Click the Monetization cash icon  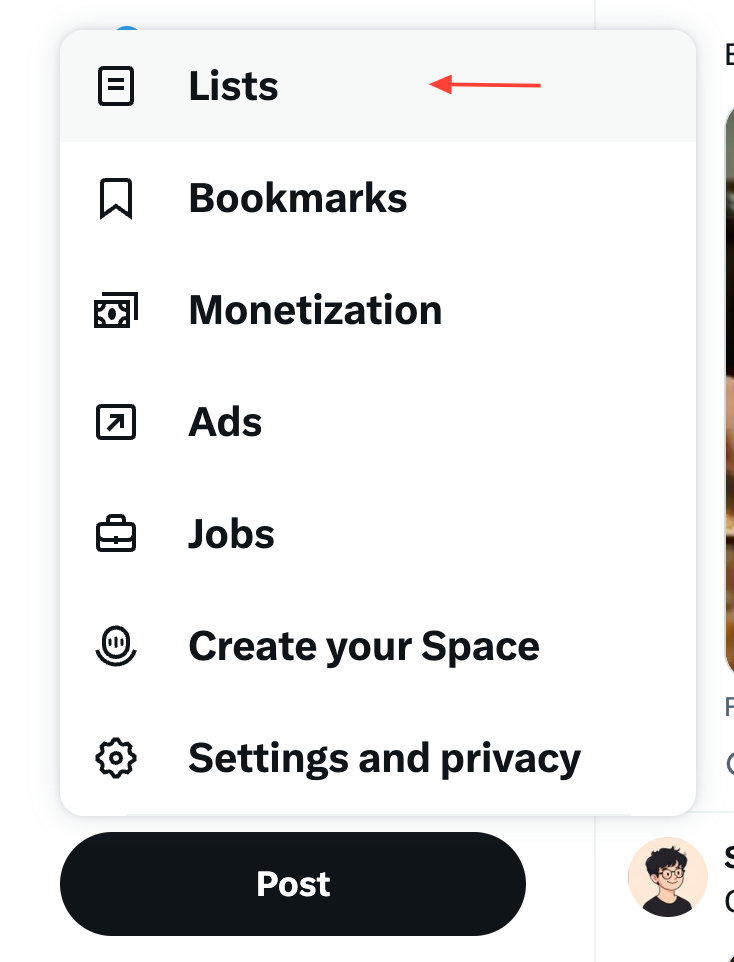(x=116, y=310)
